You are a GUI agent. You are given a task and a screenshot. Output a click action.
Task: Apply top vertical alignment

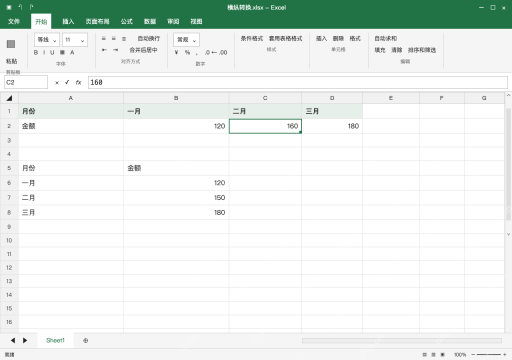(x=104, y=39)
